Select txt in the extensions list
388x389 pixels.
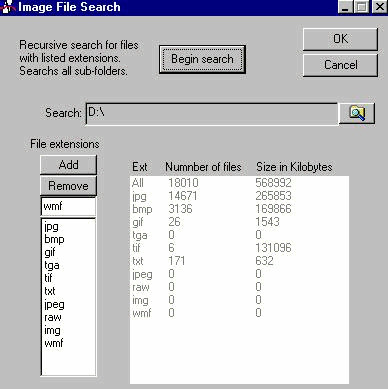click(x=69, y=291)
